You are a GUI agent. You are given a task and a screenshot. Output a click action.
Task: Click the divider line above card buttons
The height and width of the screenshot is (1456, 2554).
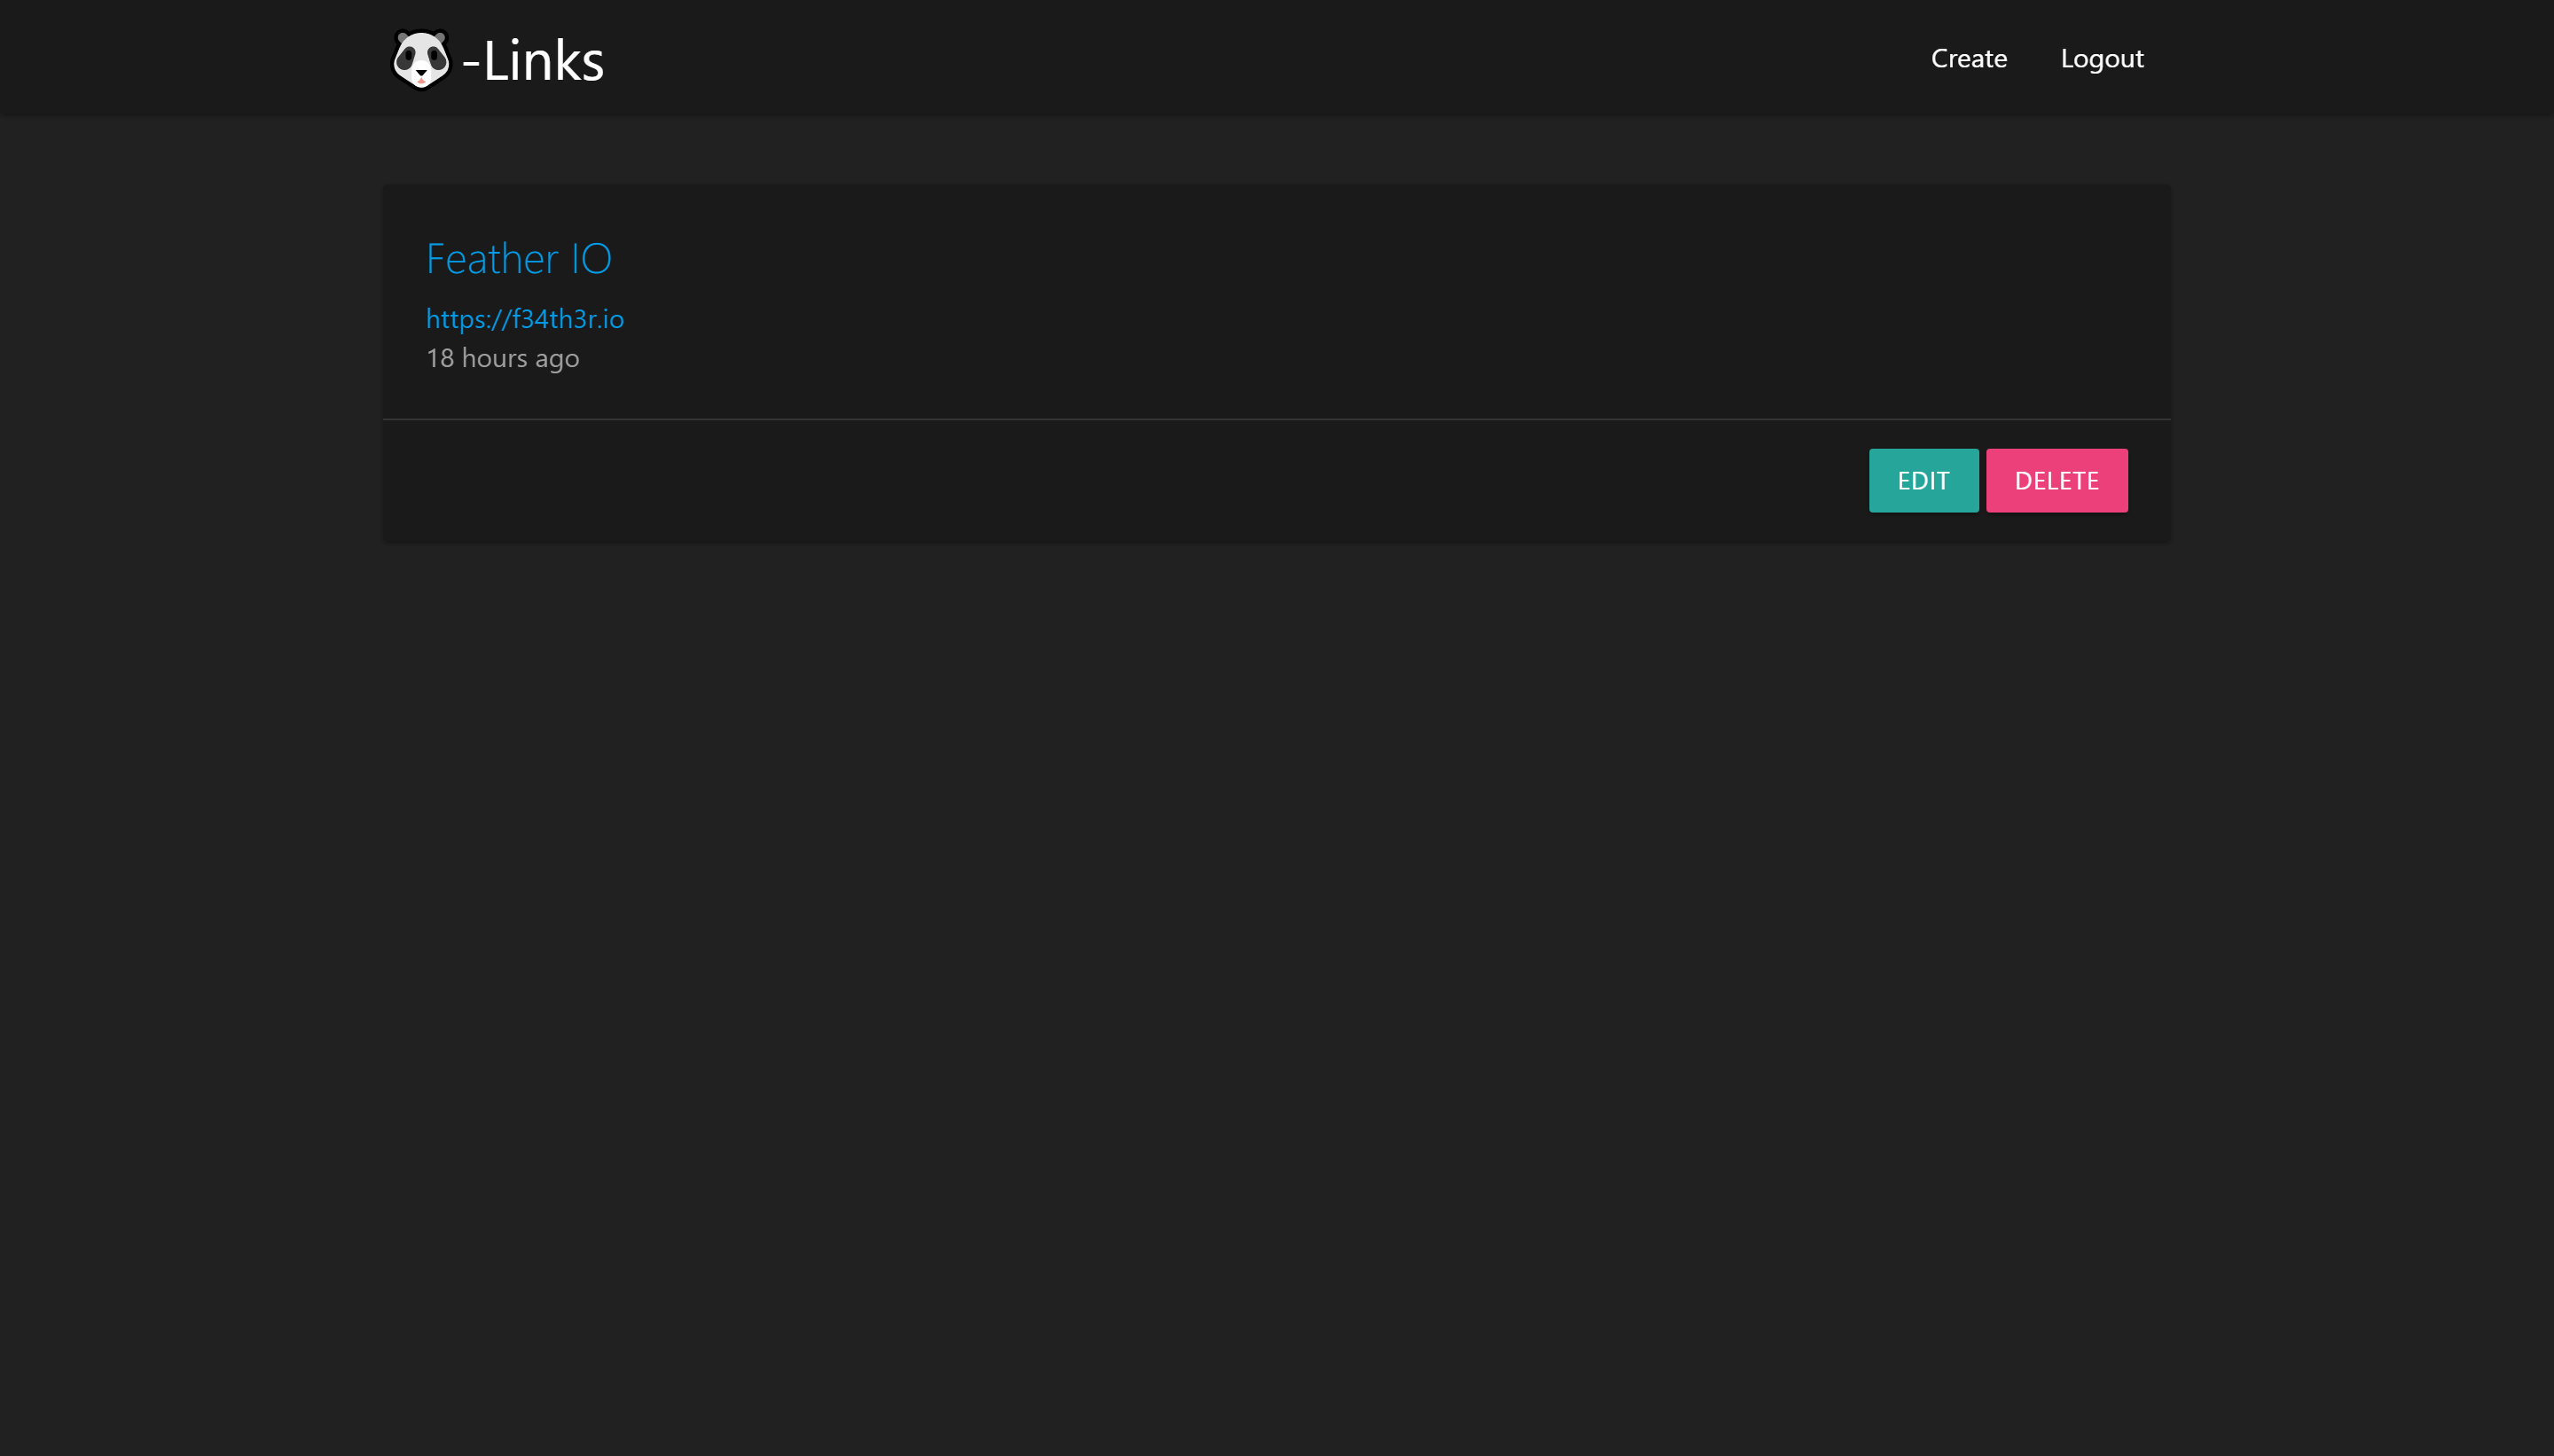click(x=1276, y=419)
